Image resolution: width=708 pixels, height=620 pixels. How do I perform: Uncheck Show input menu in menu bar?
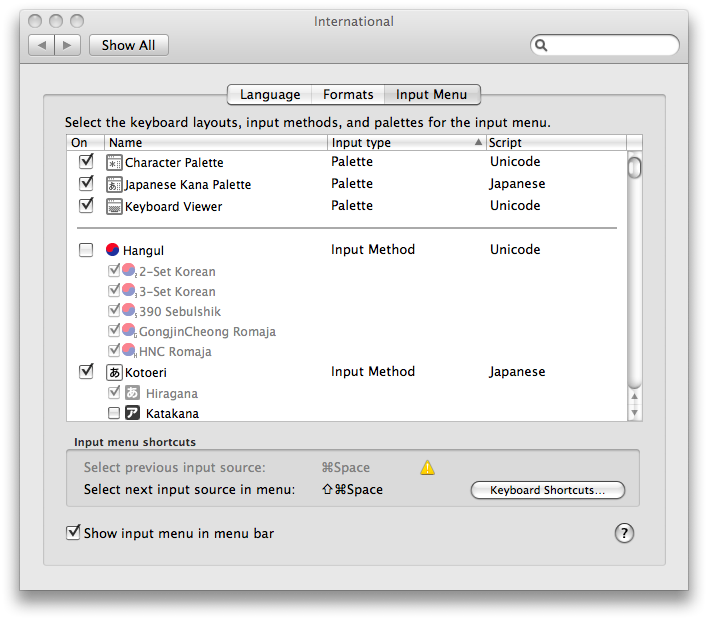pos(73,532)
